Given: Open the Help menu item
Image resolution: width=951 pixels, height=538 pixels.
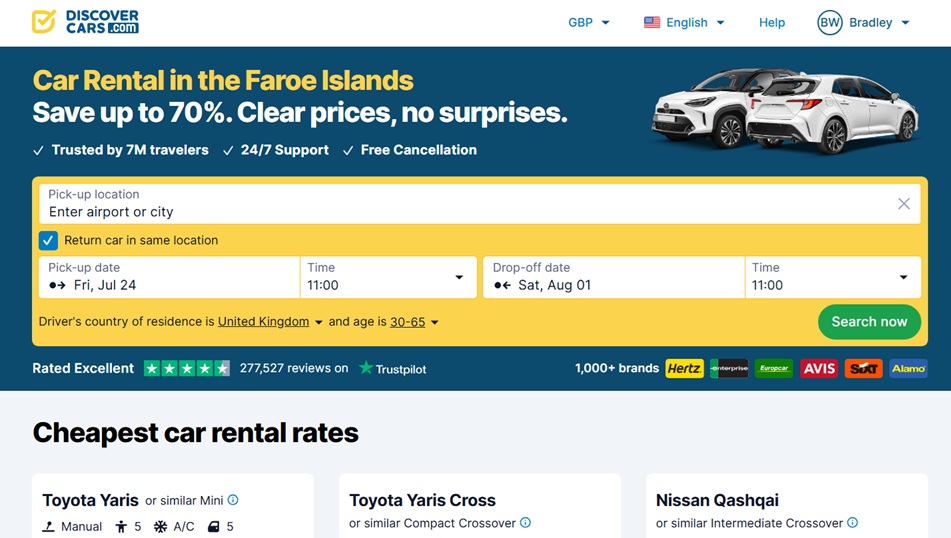Looking at the screenshot, I should click(771, 22).
